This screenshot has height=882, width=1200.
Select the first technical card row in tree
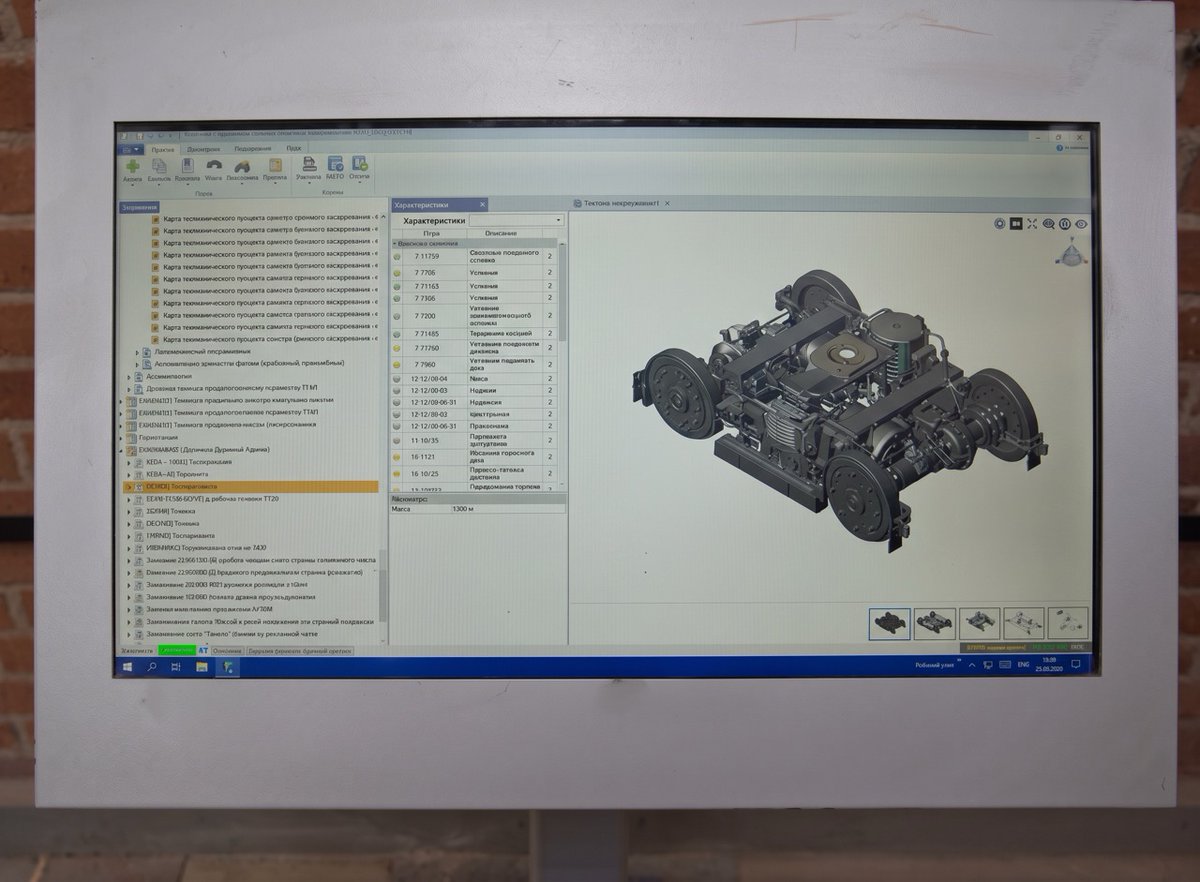[x=265, y=217]
